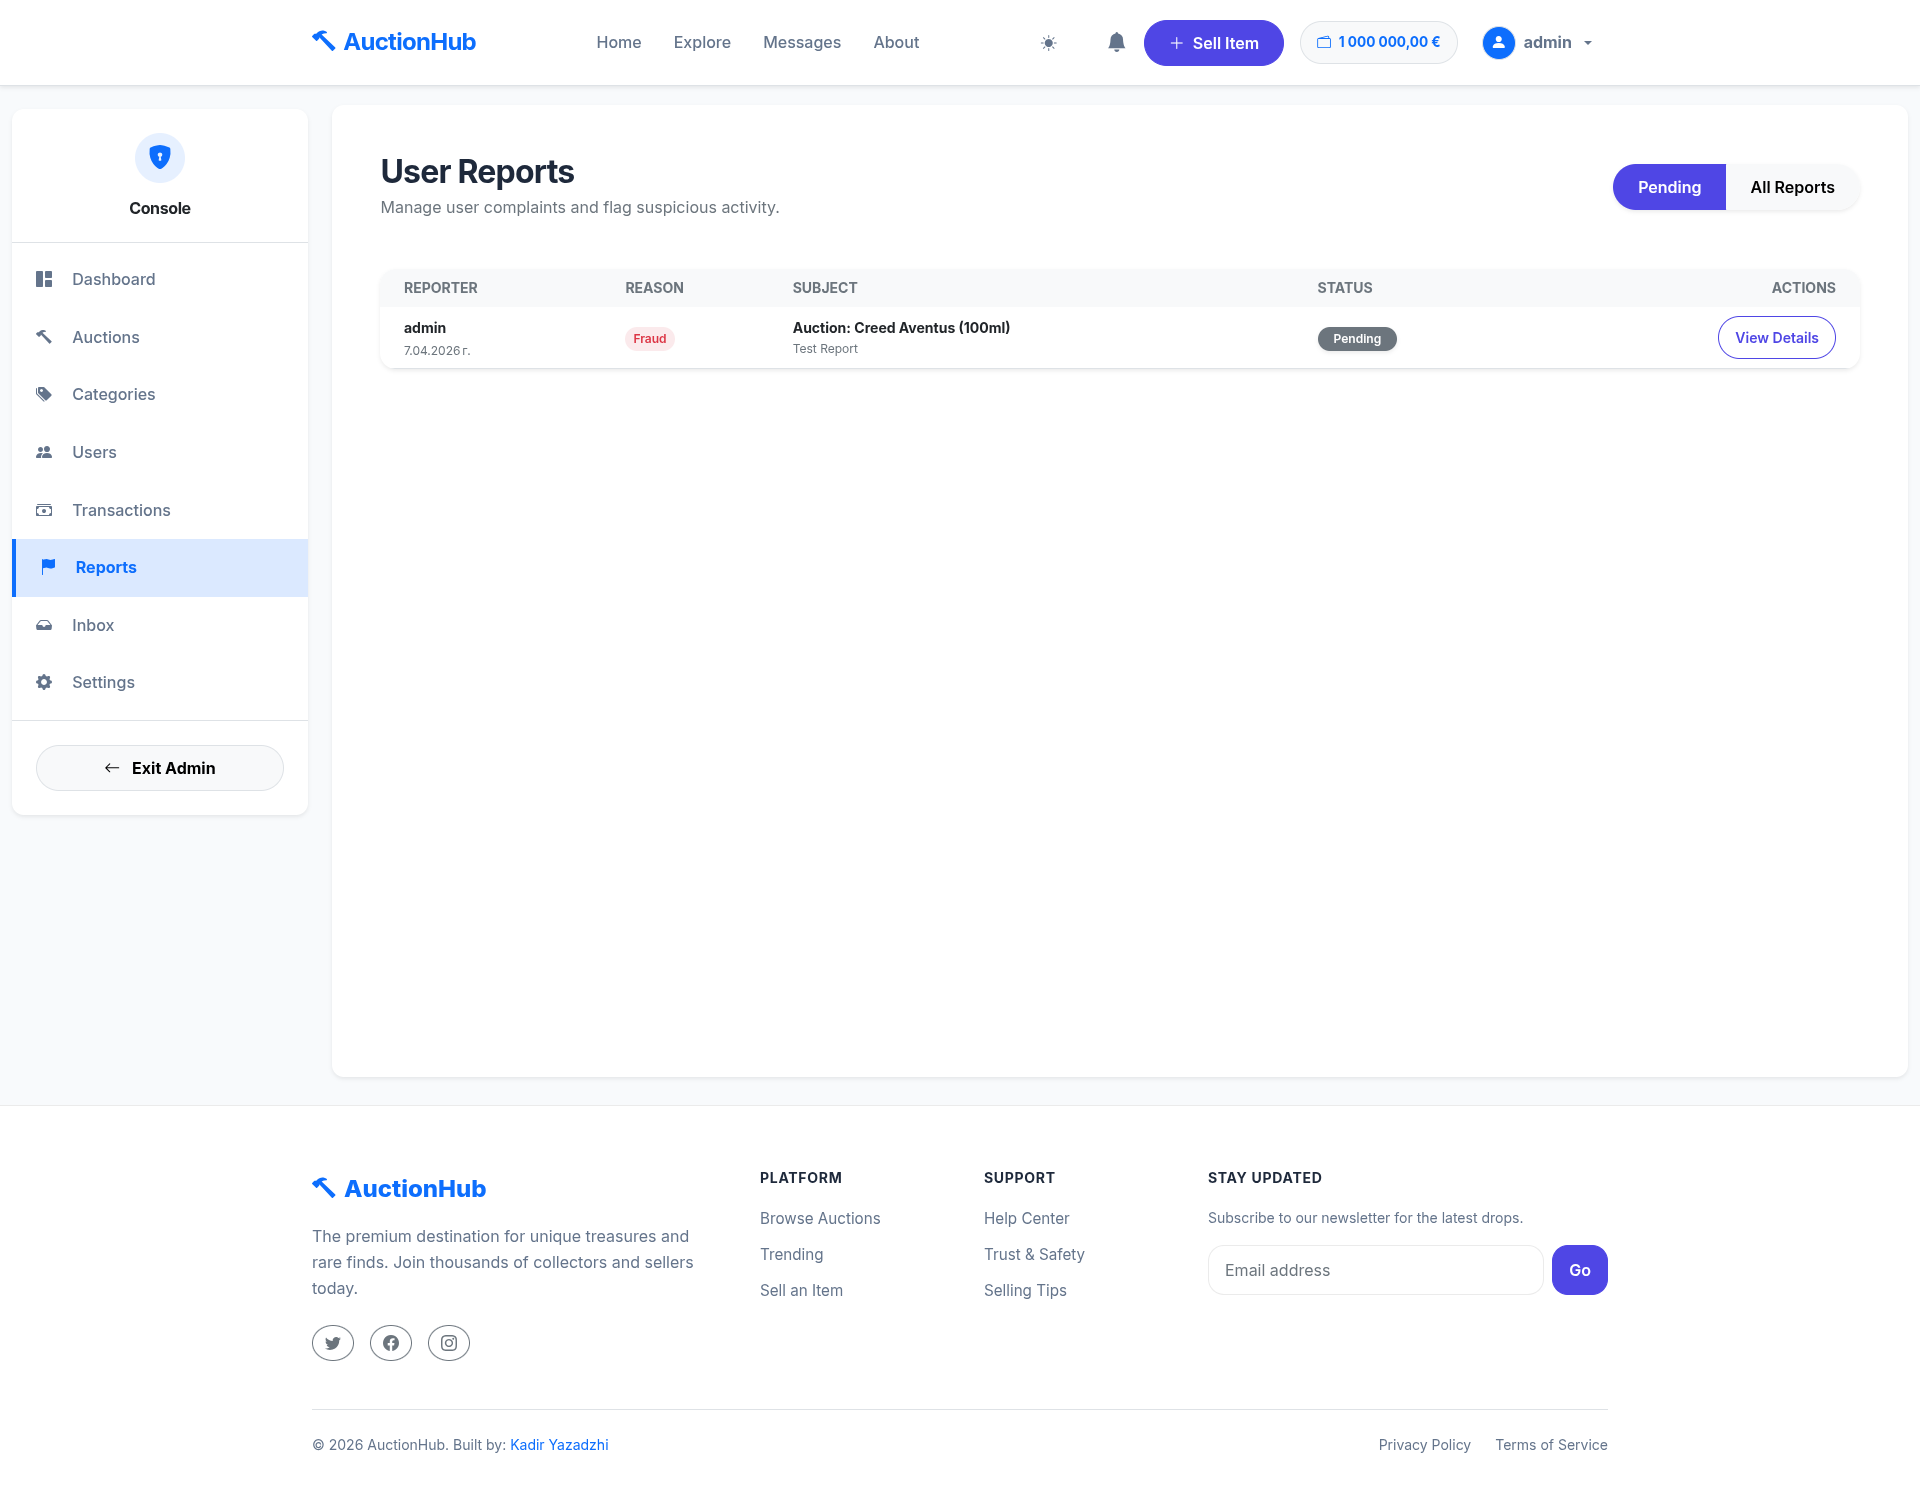The height and width of the screenshot is (1489, 1920).
Task: Click Exit Admin button
Action: (x=160, y=768)
